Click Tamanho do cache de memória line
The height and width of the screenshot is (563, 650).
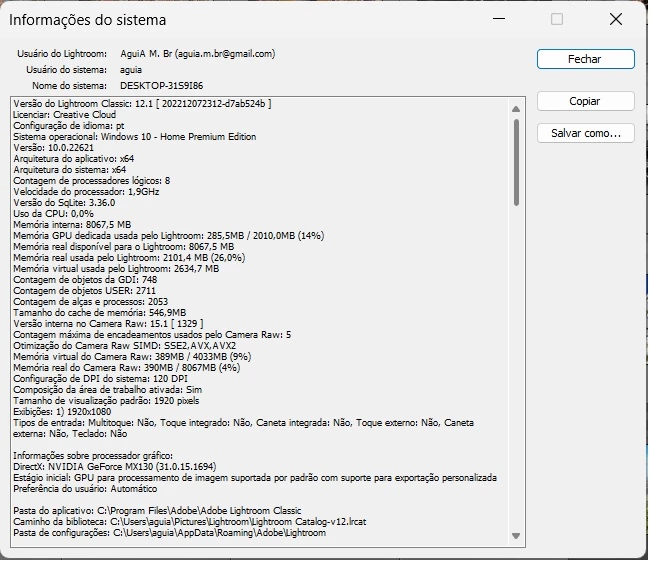click(x=100, y=313)
